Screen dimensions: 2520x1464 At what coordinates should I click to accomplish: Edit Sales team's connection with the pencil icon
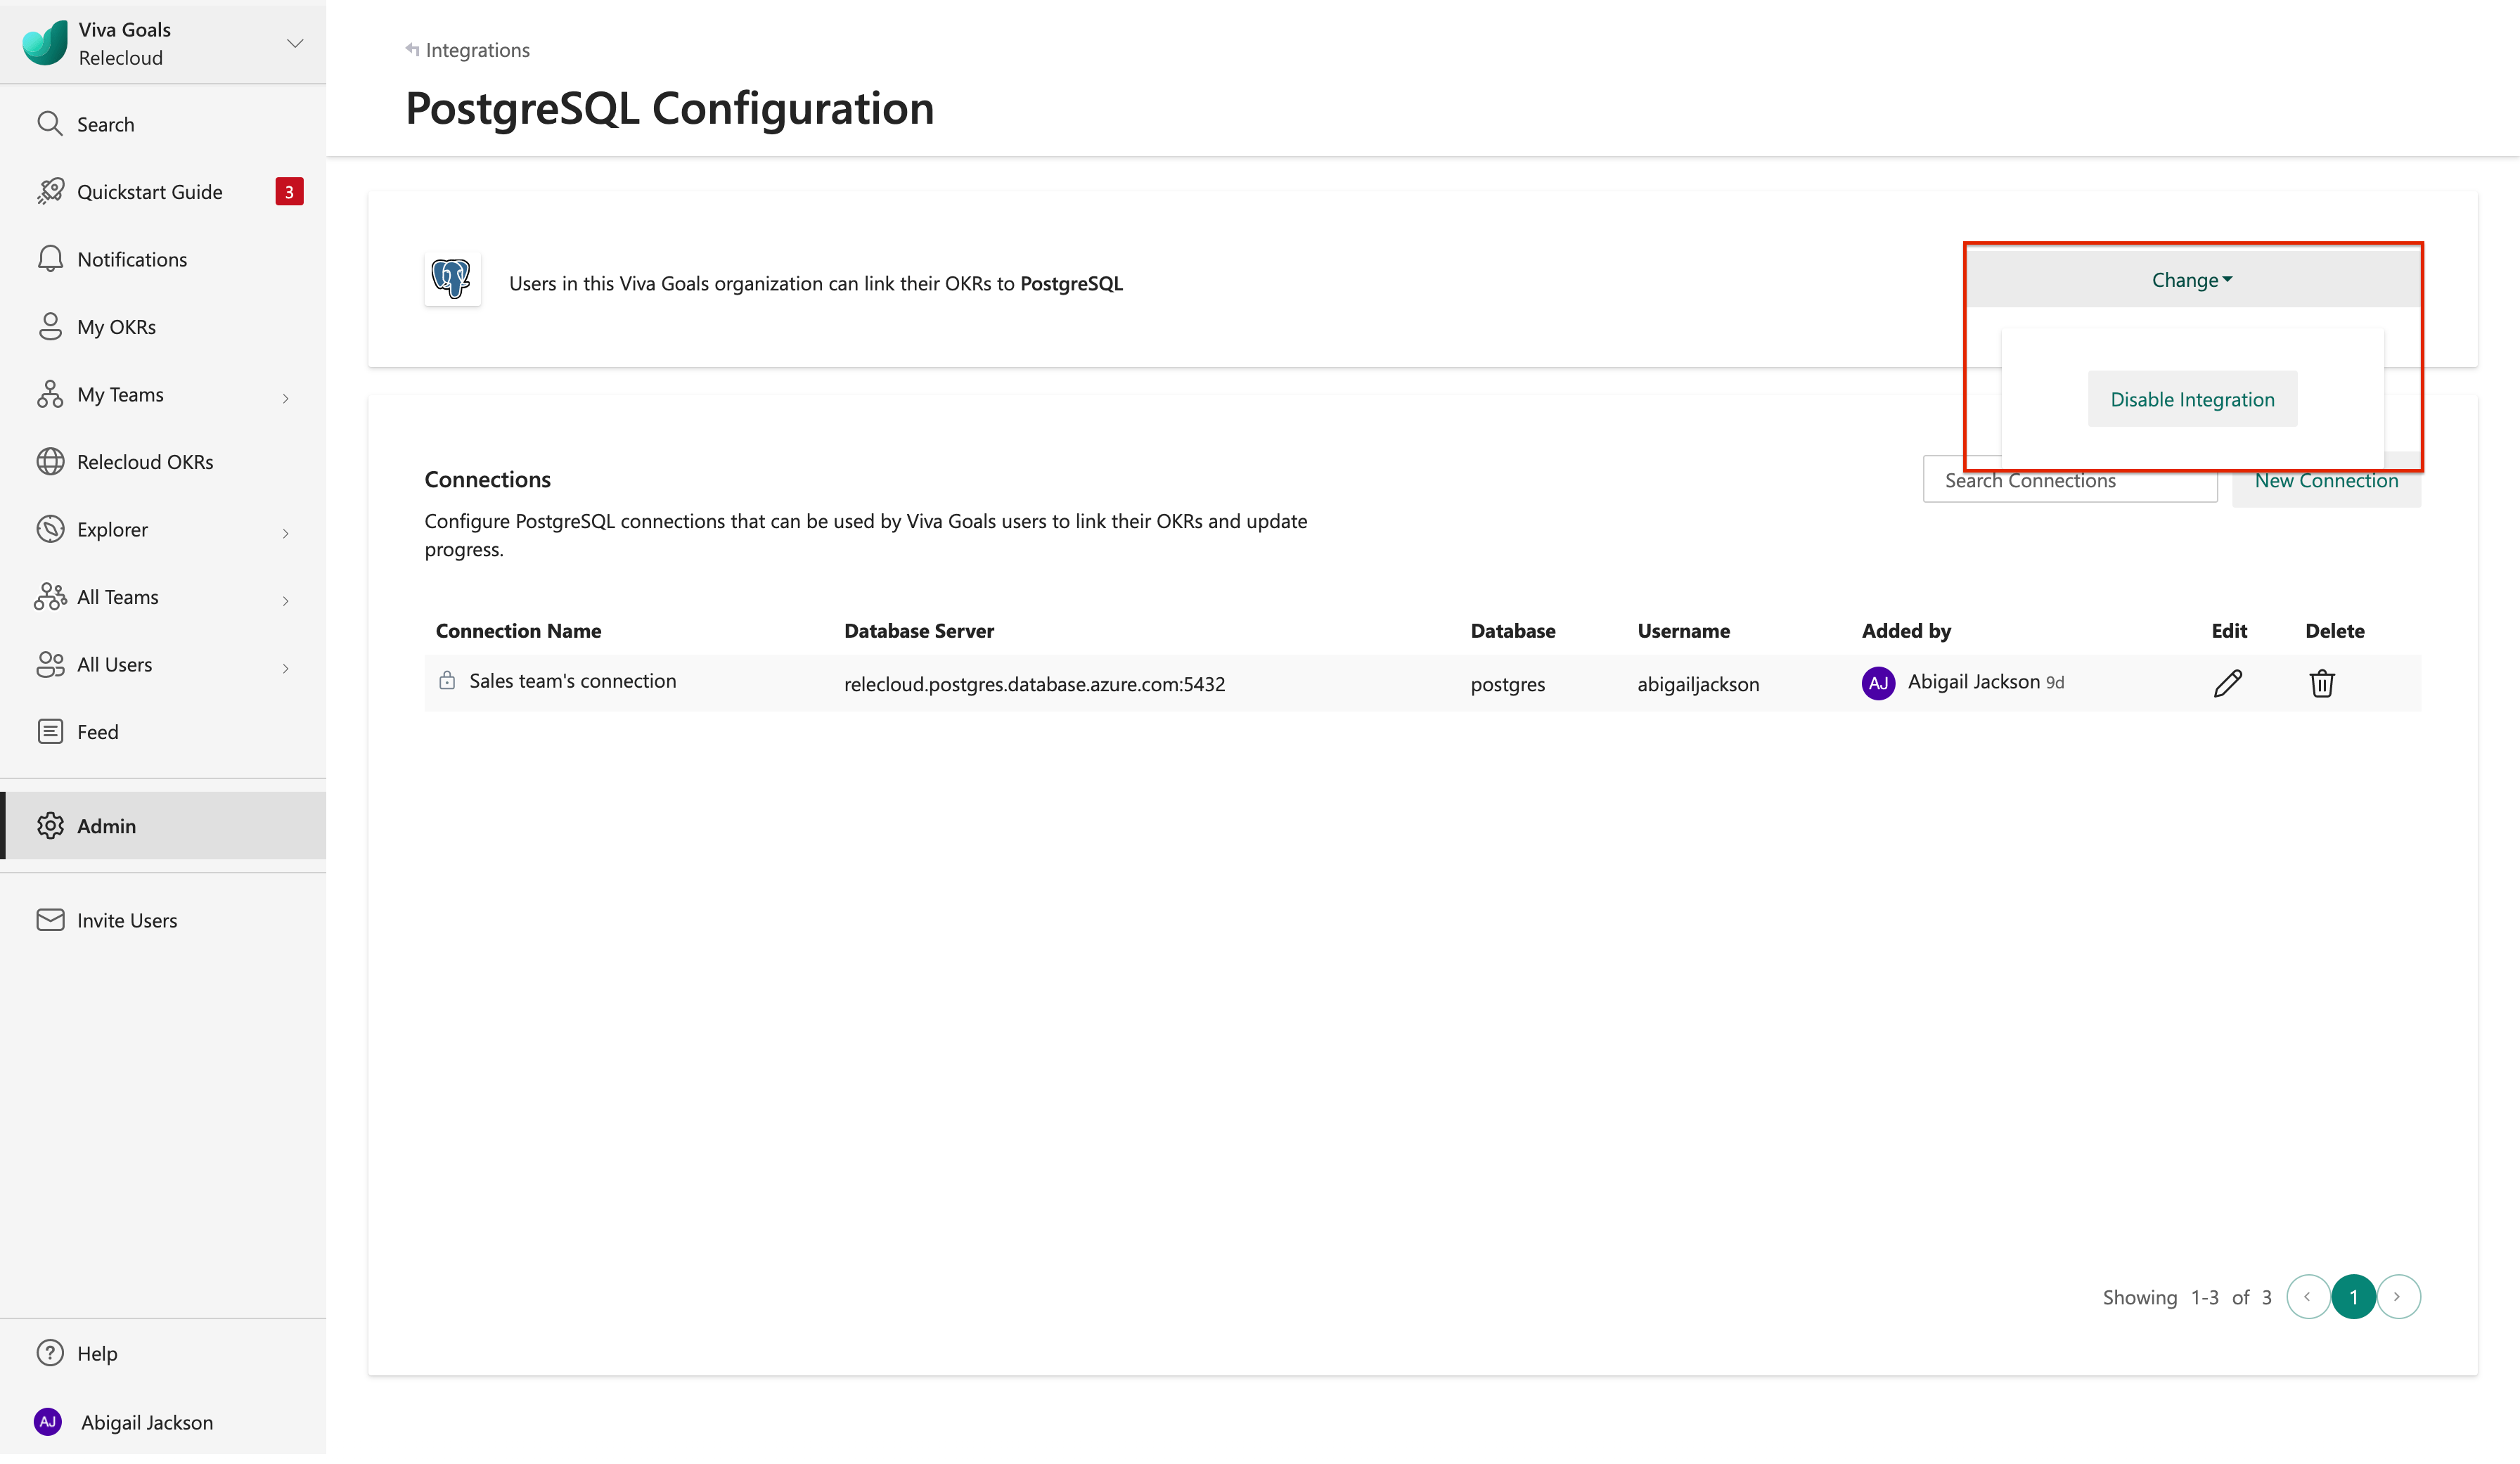(2228, 683)
